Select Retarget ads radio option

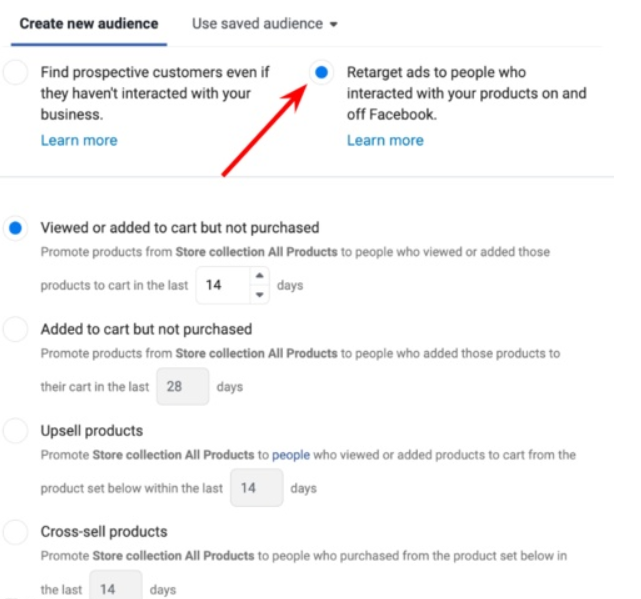pos(321,72)
